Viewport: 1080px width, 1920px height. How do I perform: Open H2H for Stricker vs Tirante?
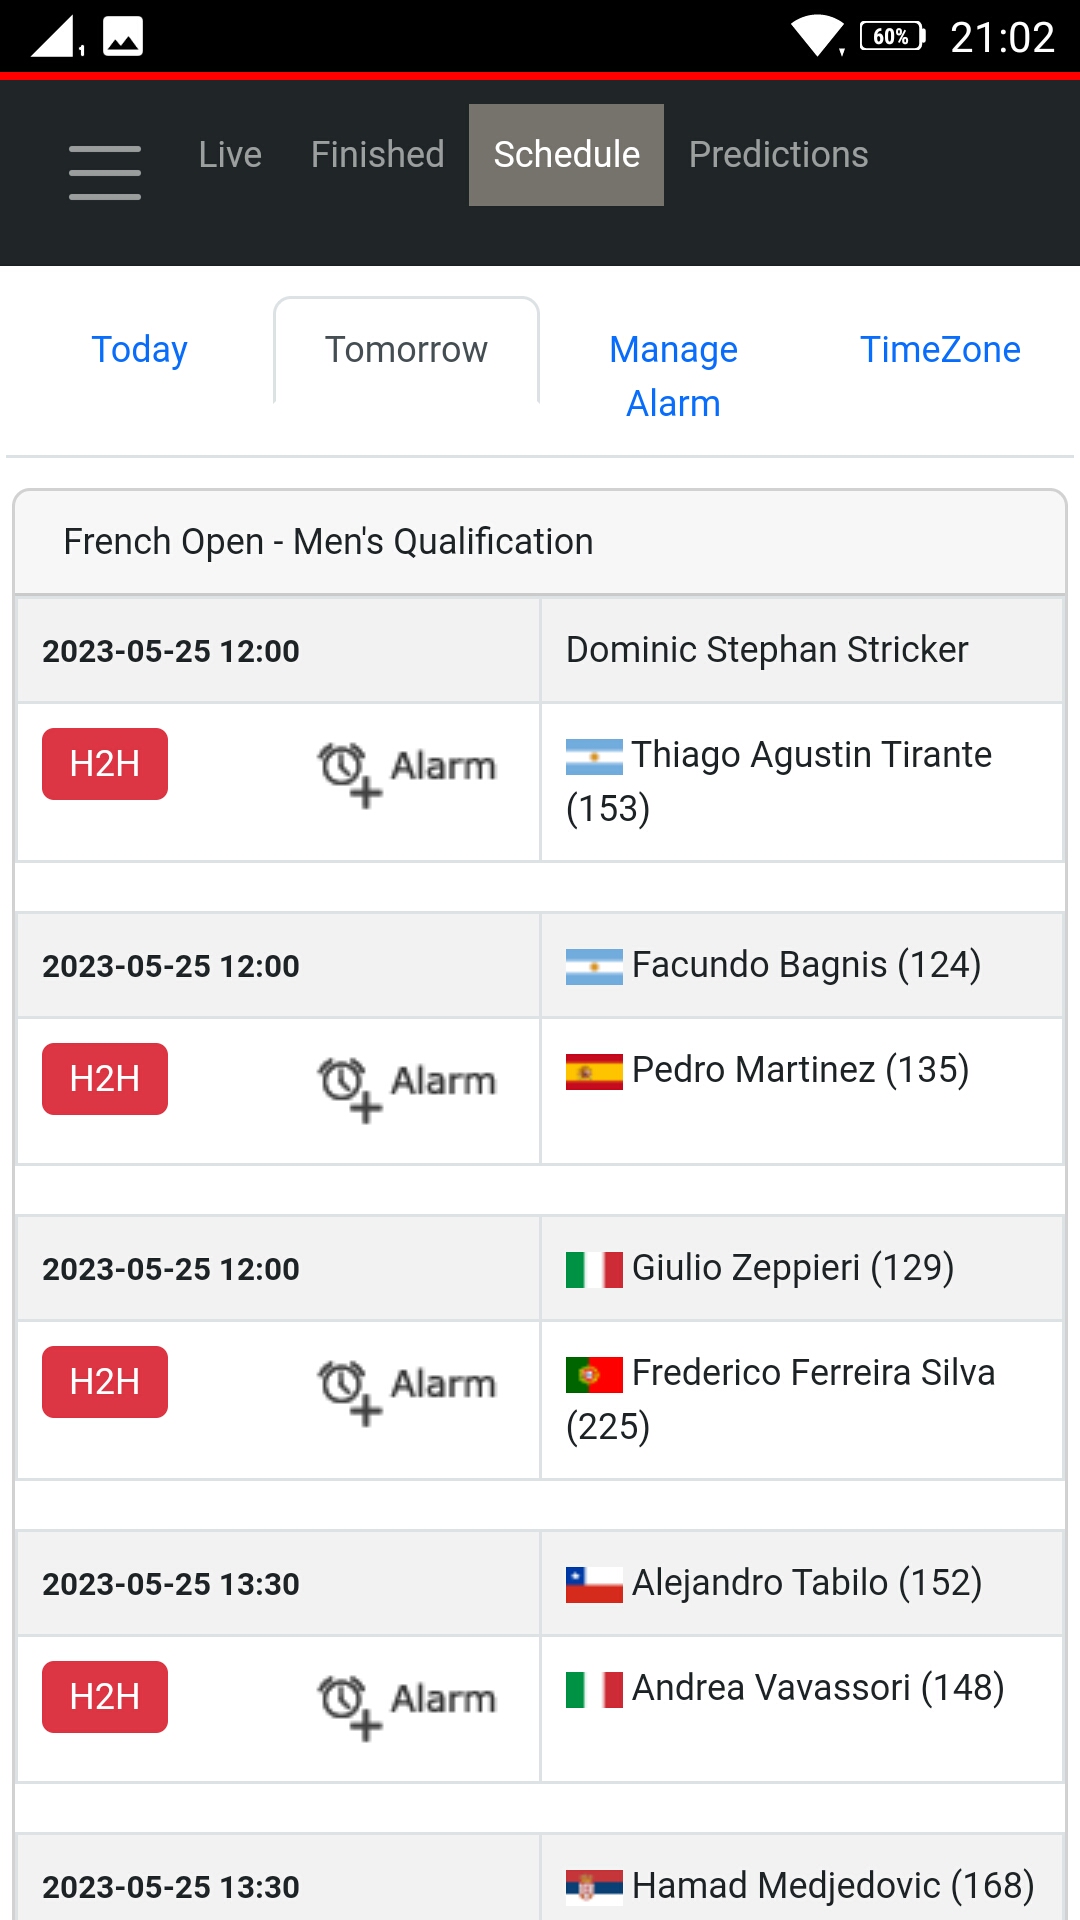pyautogui.click(x=105, y=764)
